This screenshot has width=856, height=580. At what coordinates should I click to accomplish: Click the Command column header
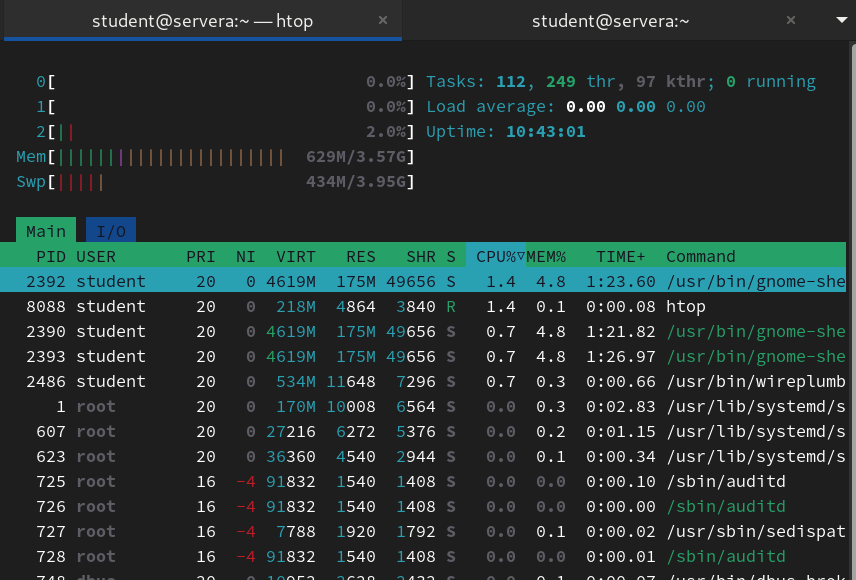tap(700, 256)
